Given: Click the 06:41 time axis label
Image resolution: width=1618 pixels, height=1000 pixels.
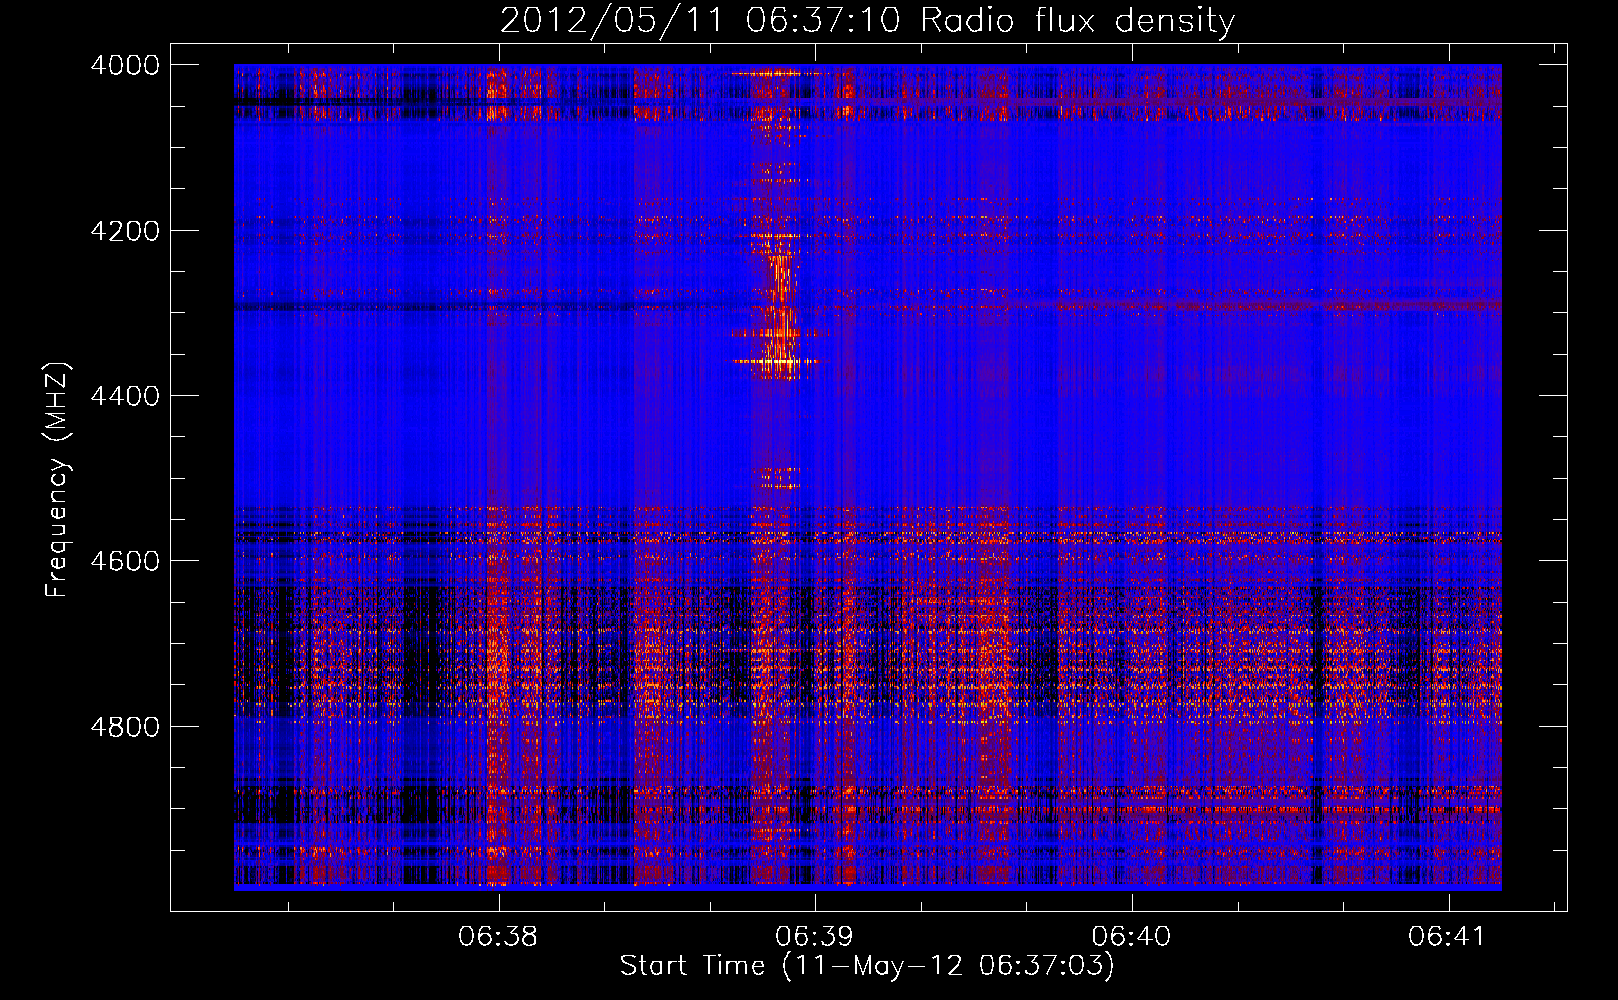Looking at the screenshot, I should click(x=1448, y=936).
